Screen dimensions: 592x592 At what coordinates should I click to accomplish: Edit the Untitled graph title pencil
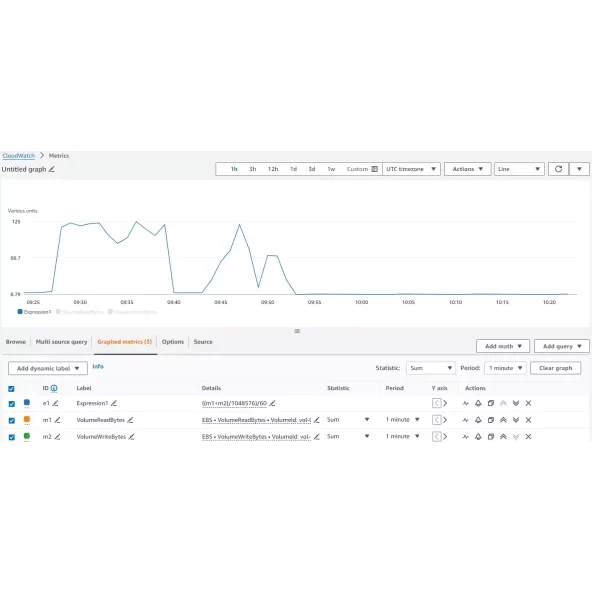click(x=52, y=169)
